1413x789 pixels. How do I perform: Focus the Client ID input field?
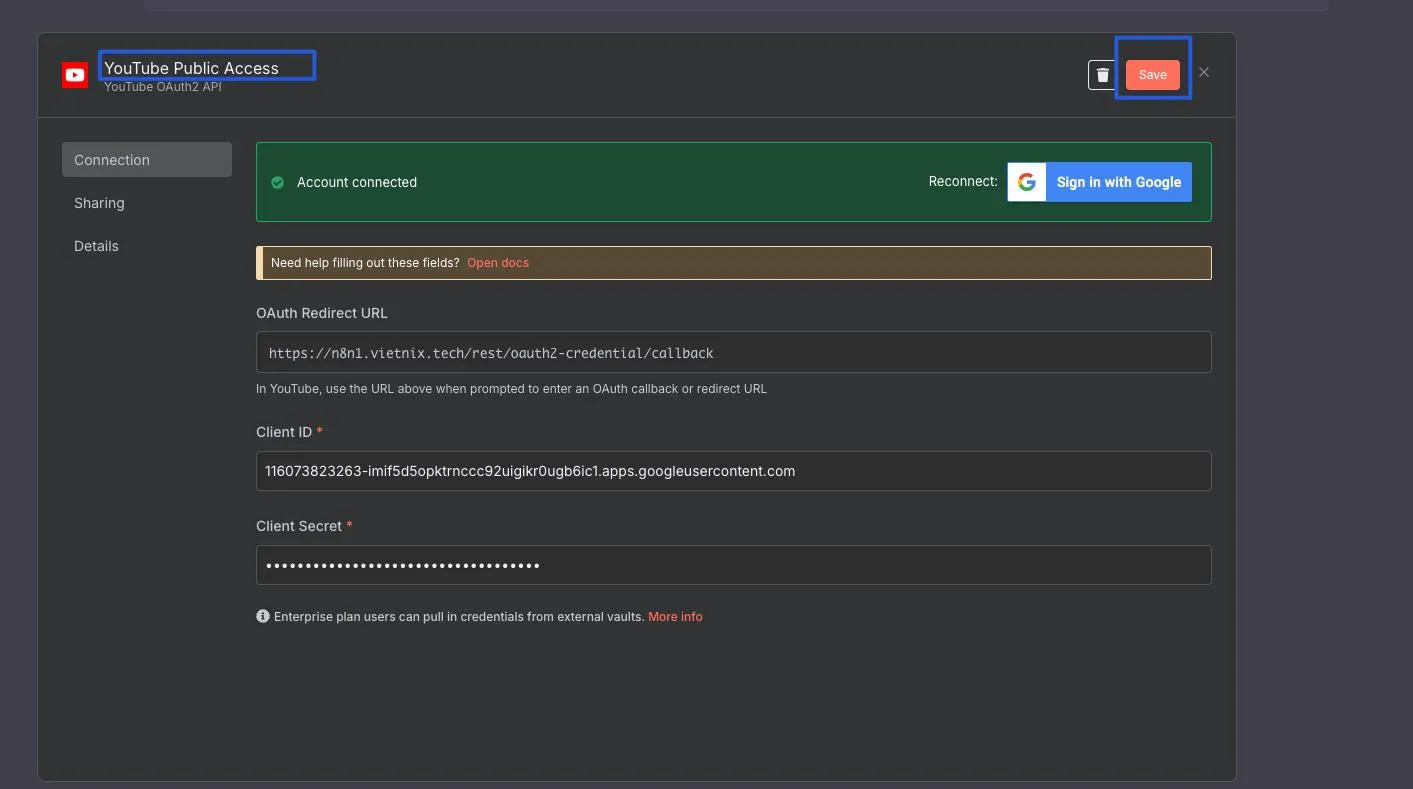tap(734, 471)
